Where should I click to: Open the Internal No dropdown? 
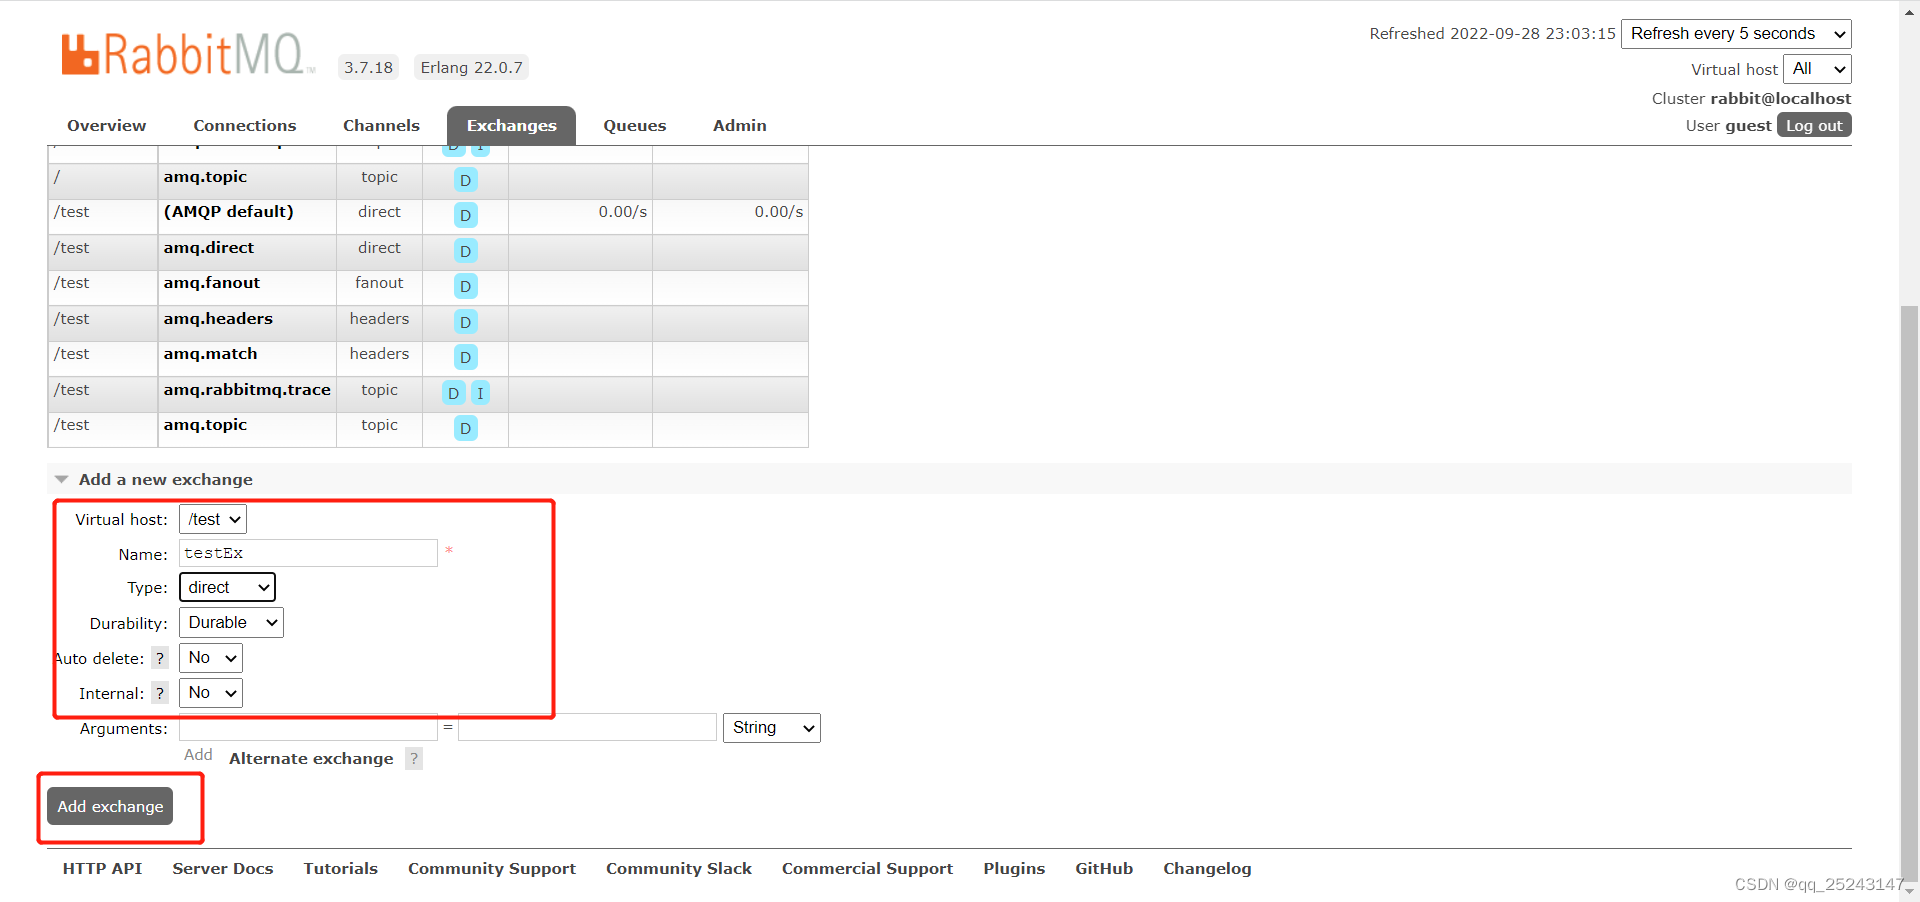pos(211,693)
